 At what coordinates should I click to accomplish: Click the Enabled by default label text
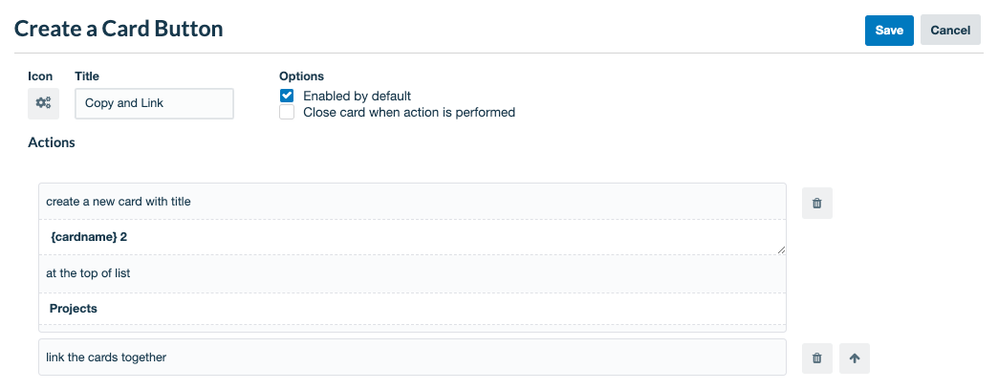(x=357, y=96)
